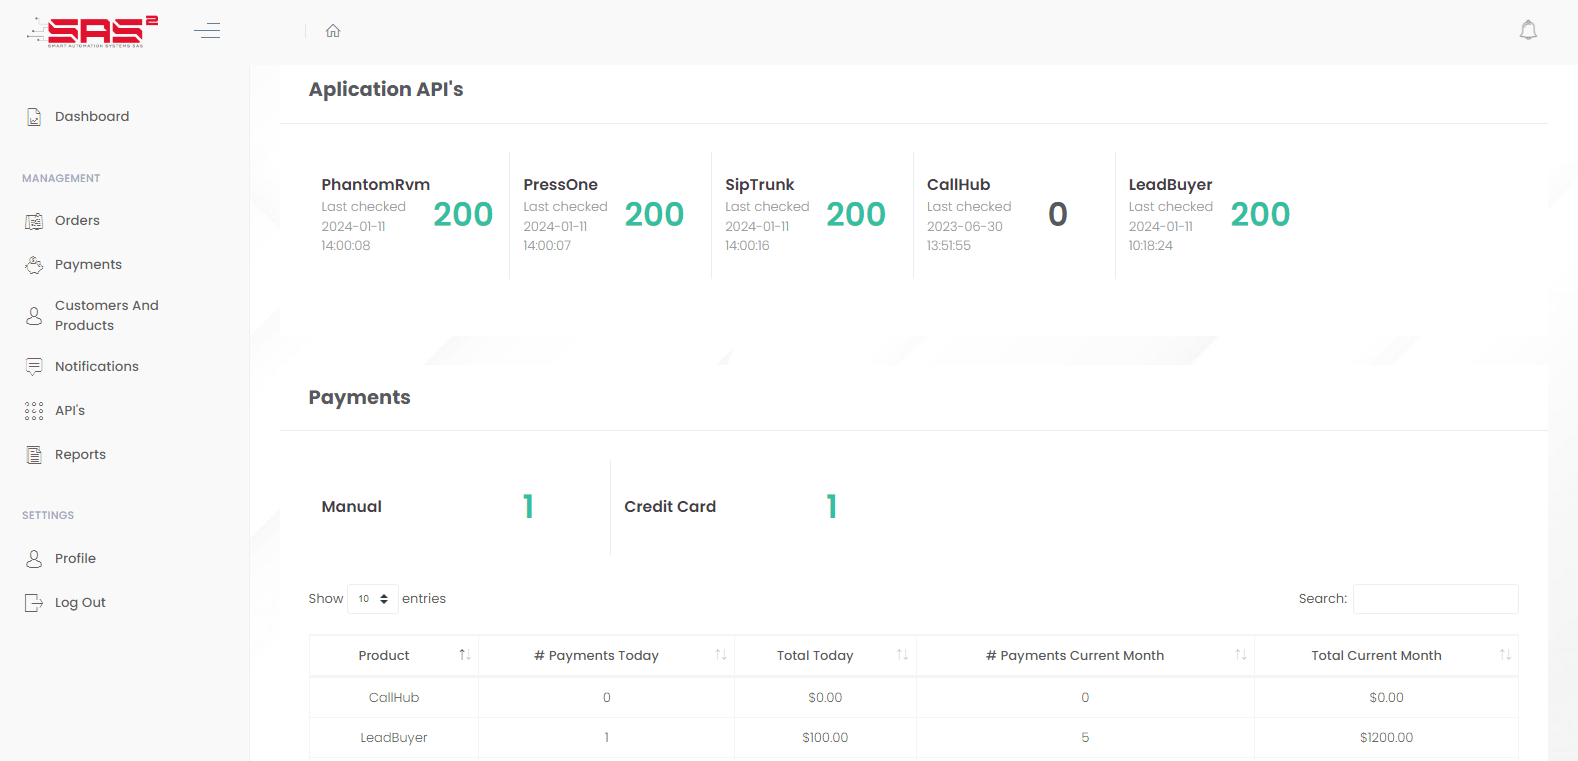Click the API's grid dots icon
Image resolution: width=1578 pixels, height=761 pixels.
coord(34,411)
